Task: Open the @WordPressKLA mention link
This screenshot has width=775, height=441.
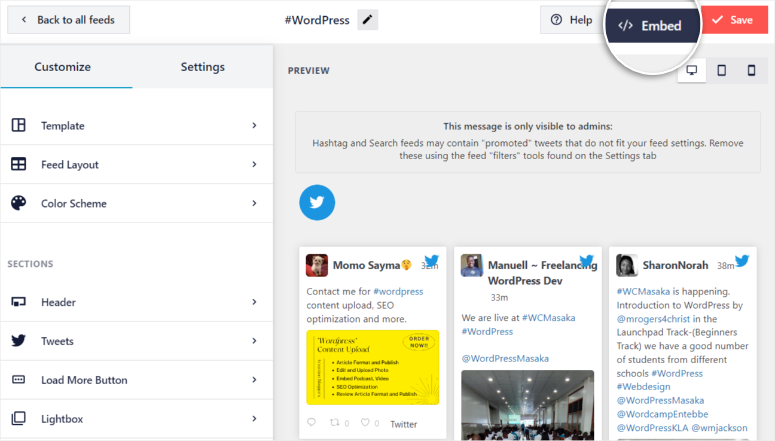Action: point(652,428)
